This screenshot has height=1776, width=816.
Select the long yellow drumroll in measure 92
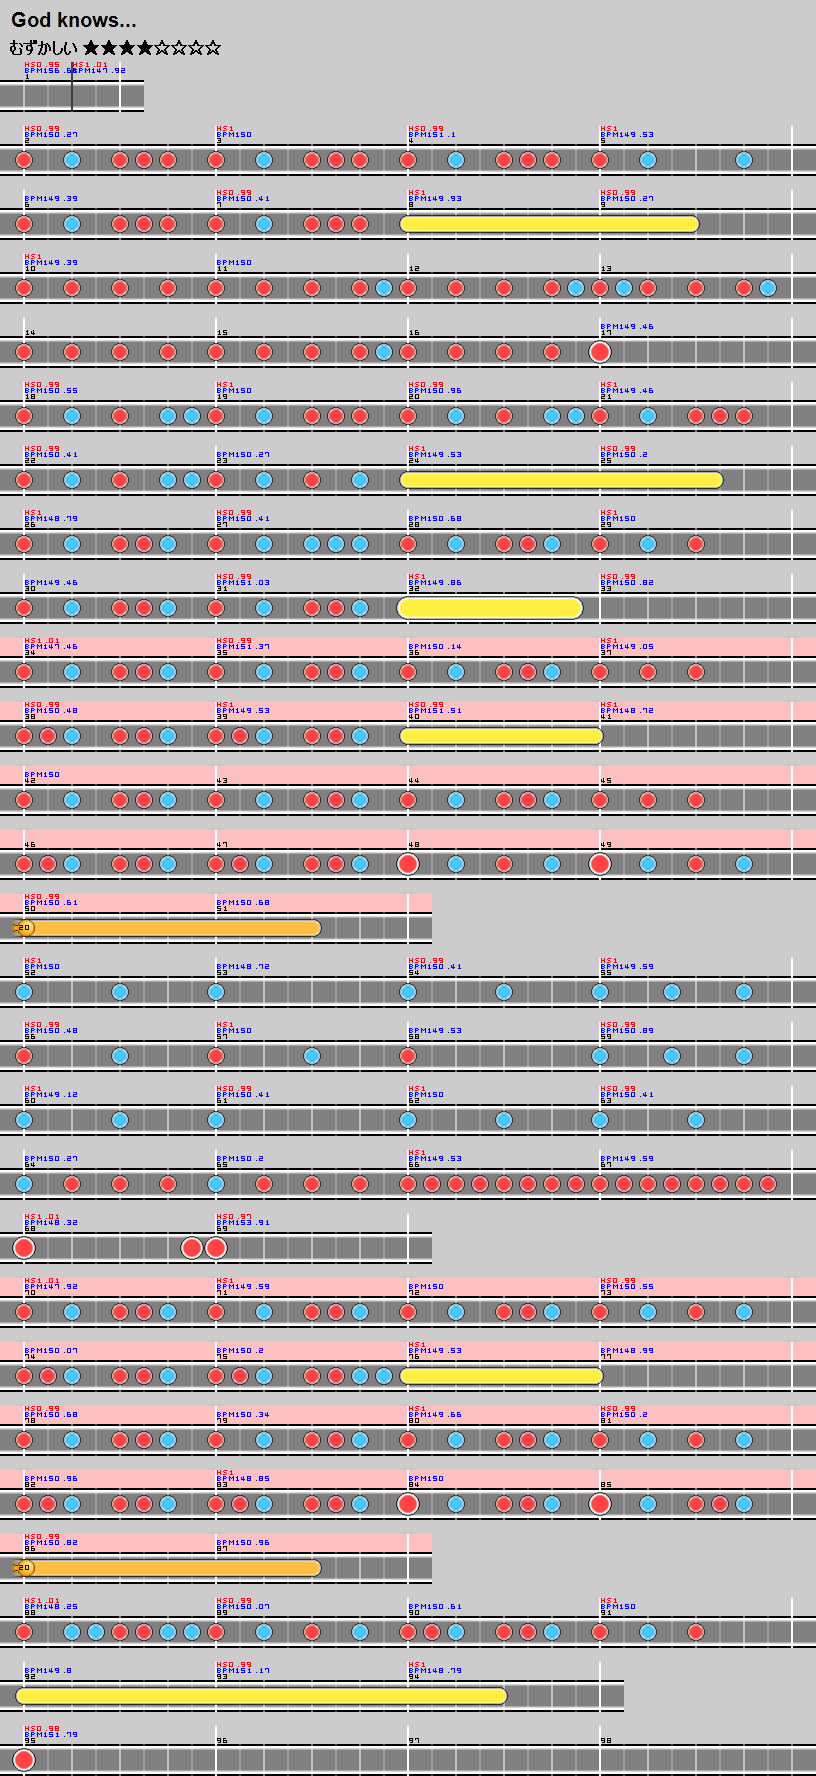261,1696
